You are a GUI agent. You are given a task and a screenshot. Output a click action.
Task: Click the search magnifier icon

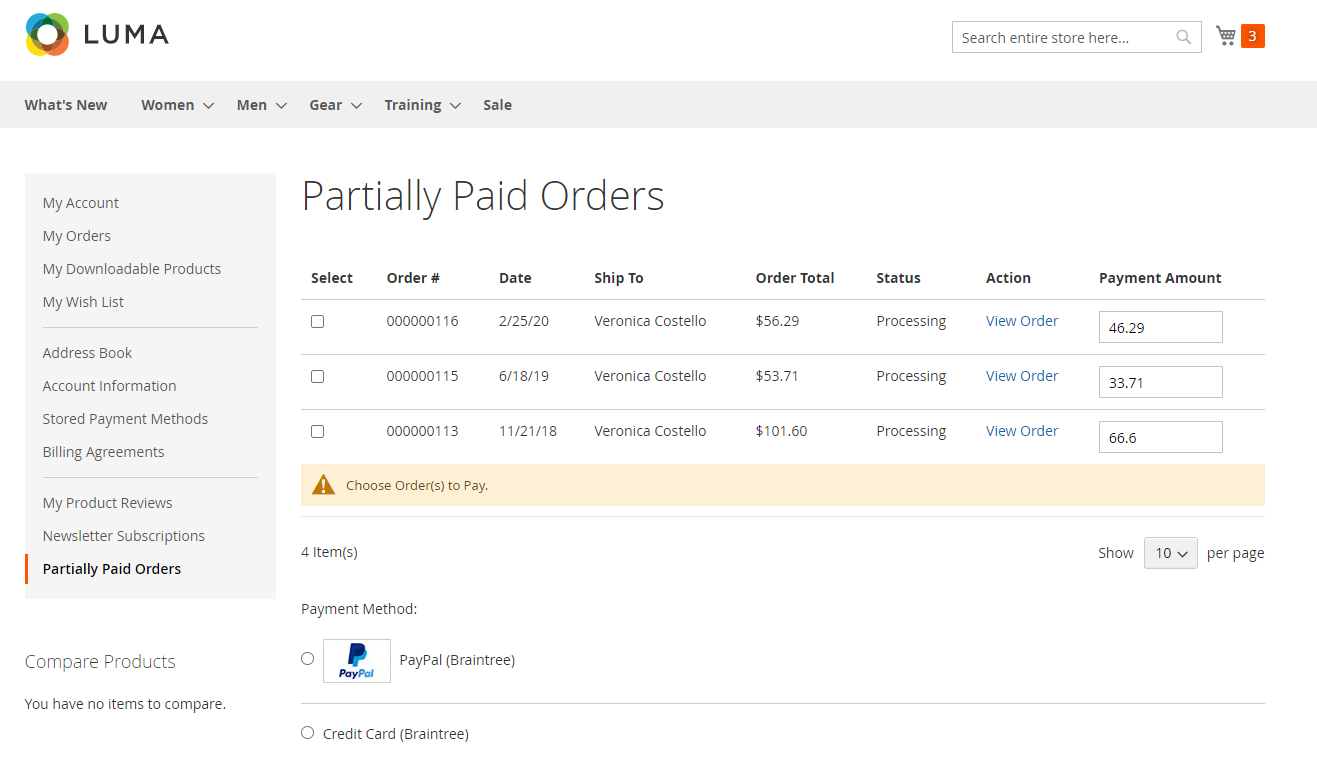[1183, 37]
